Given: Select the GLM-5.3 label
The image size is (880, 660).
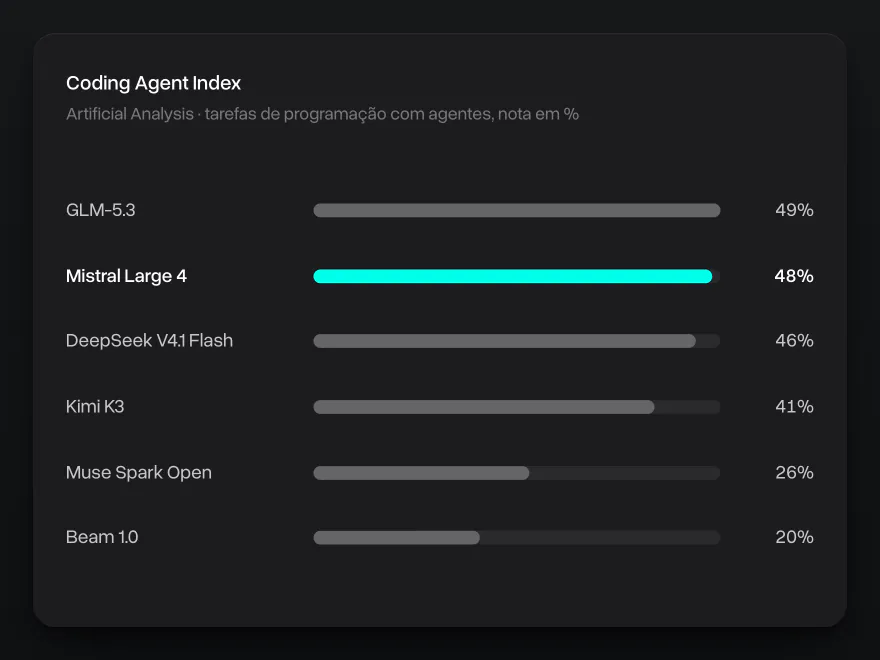Looking at the screenshot, I should coord(100,210).
